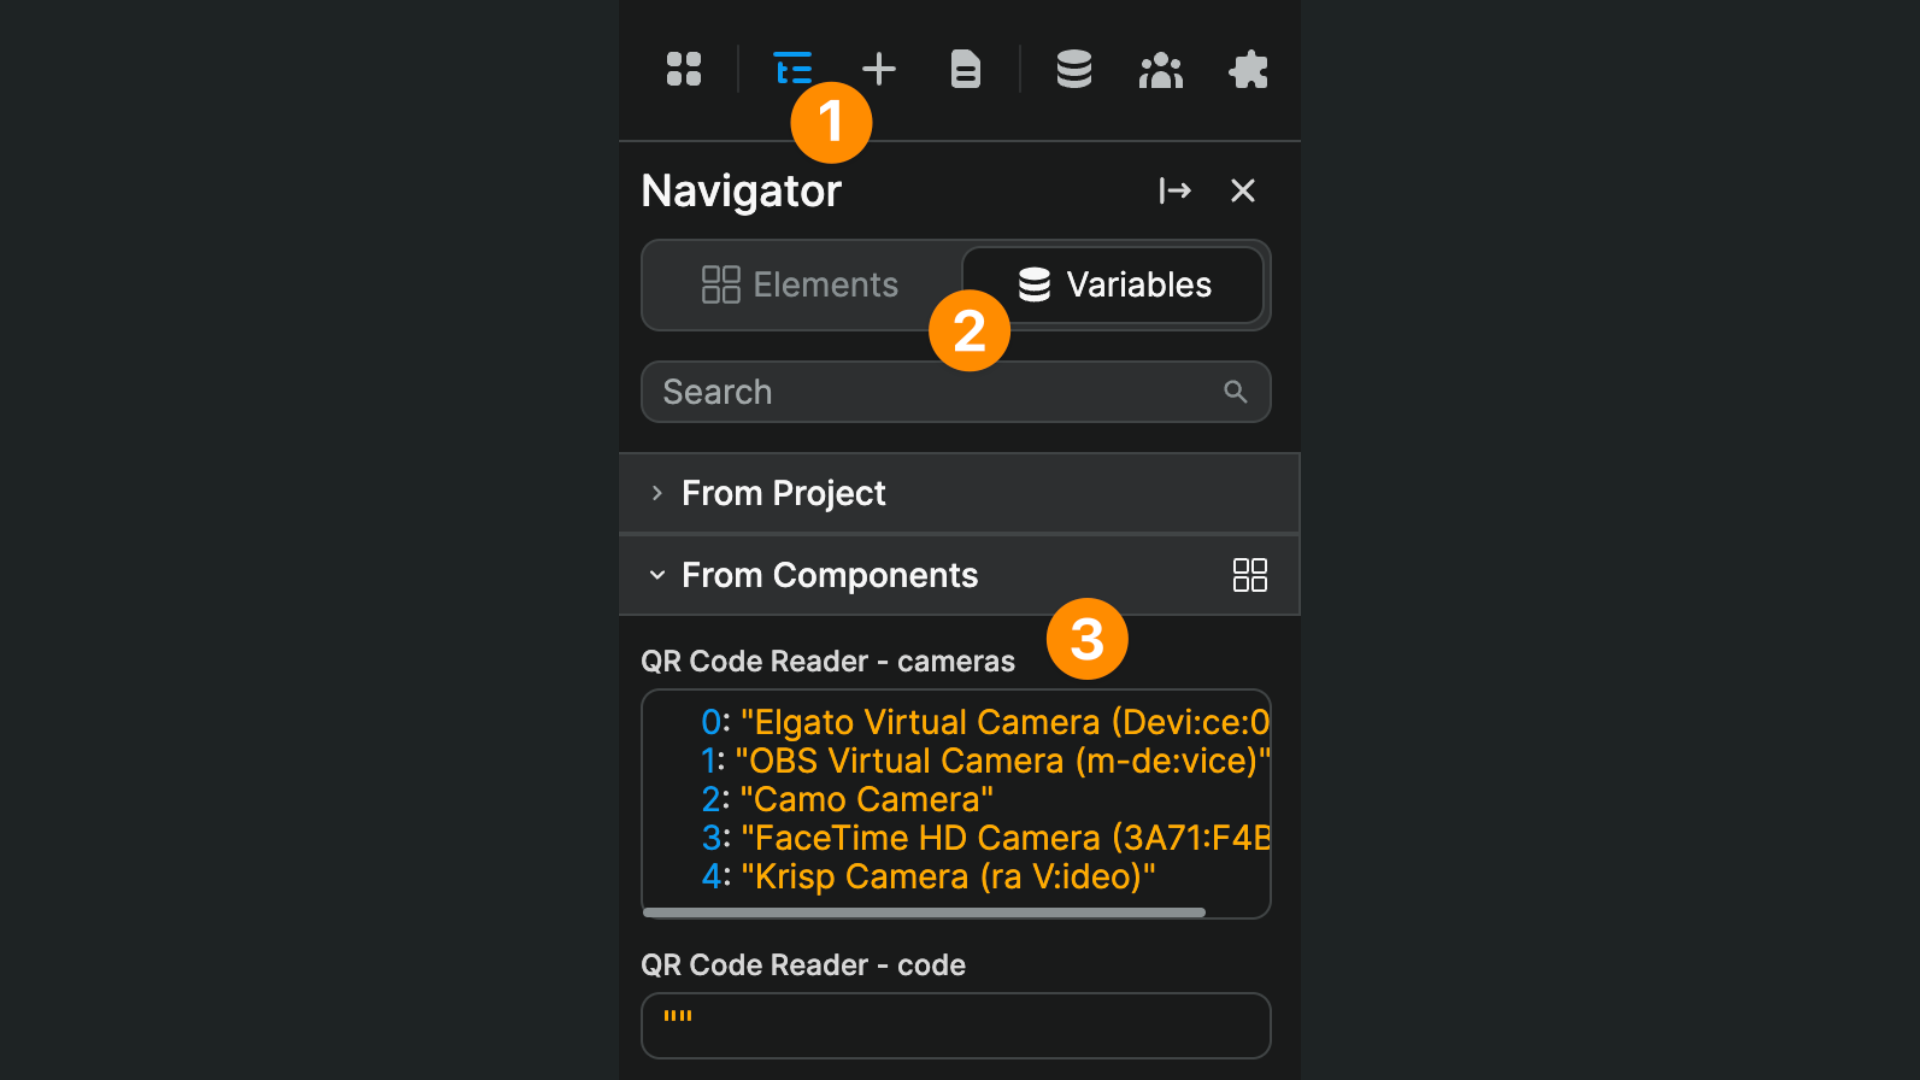
Task: Select the QR Code Reader - code value box
Action: click(955, 1025)
